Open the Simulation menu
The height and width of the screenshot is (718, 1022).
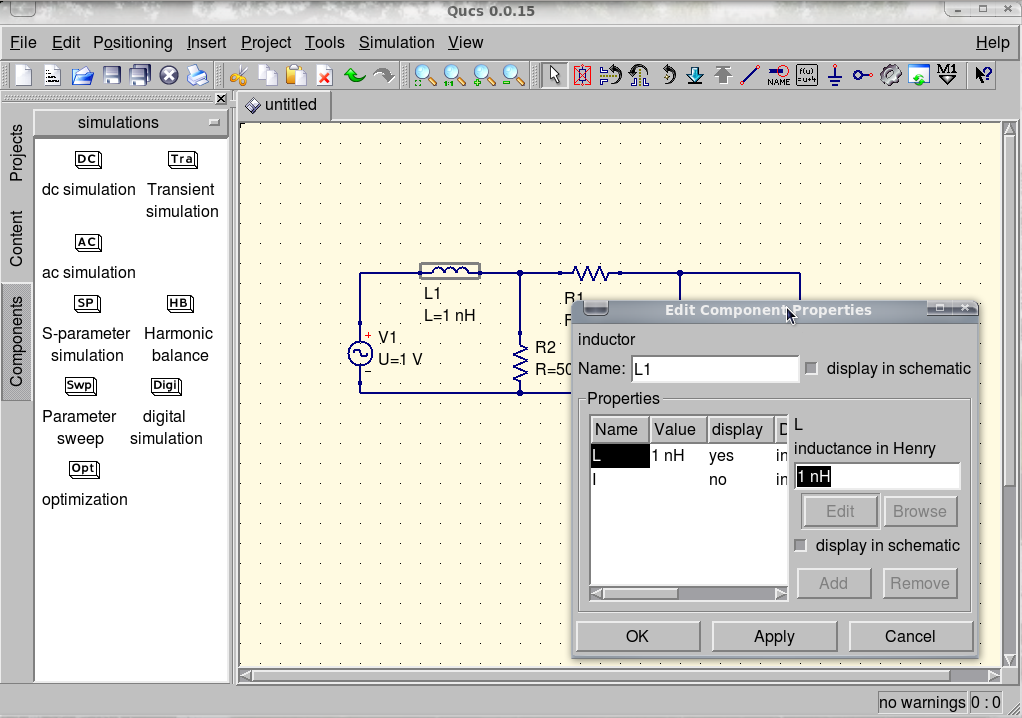pyautogui.click(x=396, y=42)
